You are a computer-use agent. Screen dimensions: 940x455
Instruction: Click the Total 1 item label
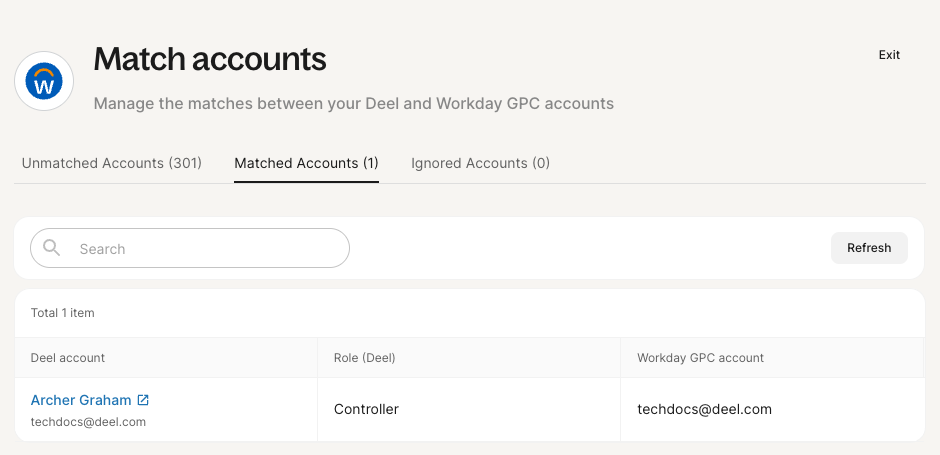pos(62,313)
